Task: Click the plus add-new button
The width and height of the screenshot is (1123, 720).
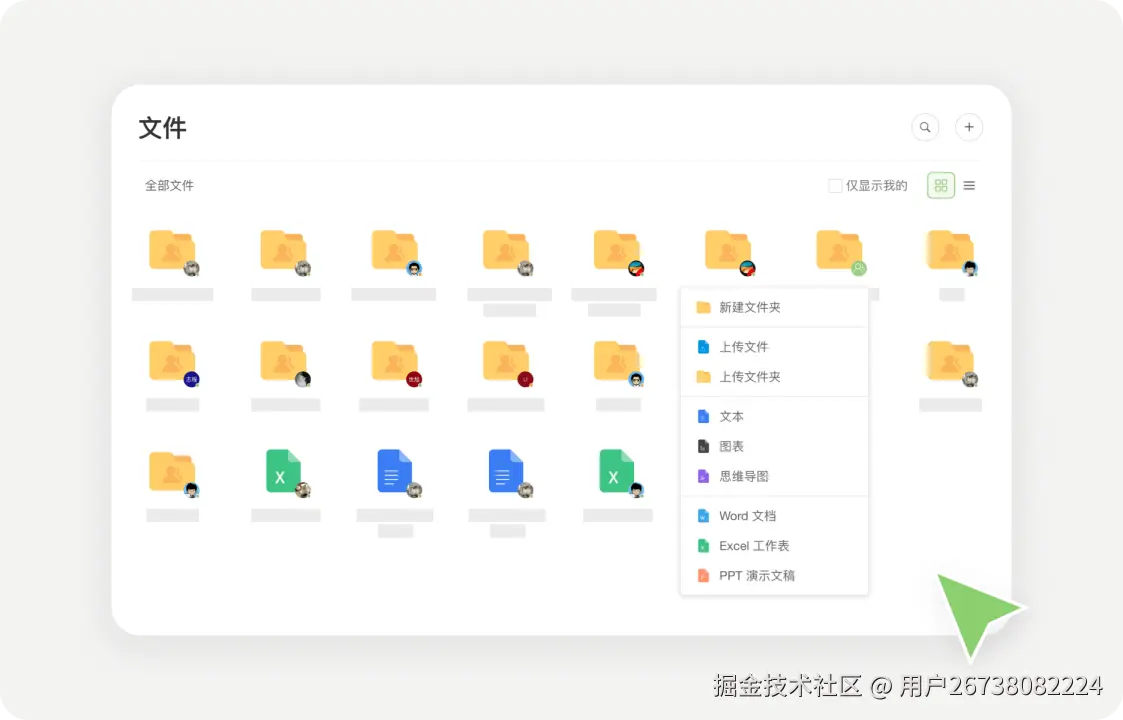Action: pyautogui.click(x=969, y=128)
